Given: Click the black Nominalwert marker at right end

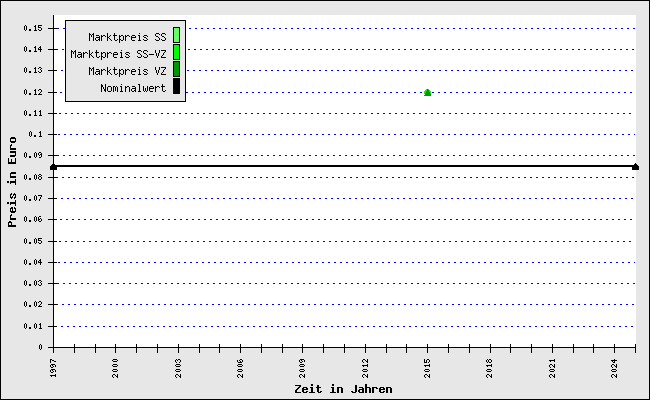Looking at the screenshot, I should 635,167.
